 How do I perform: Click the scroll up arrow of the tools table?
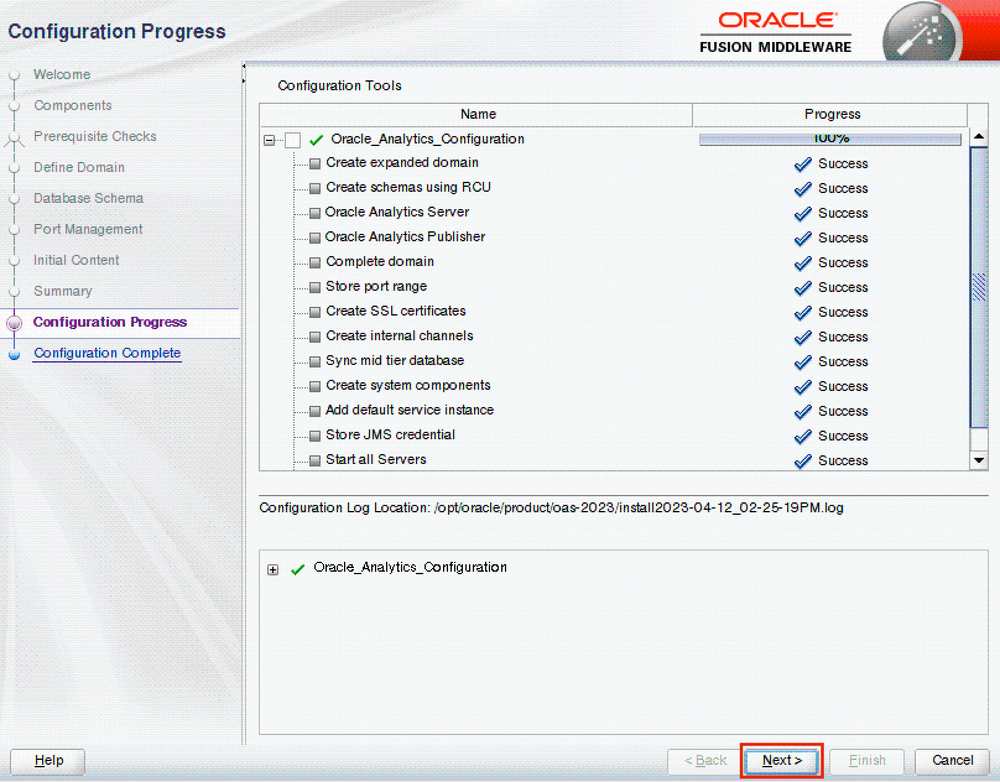pos(978,136)
